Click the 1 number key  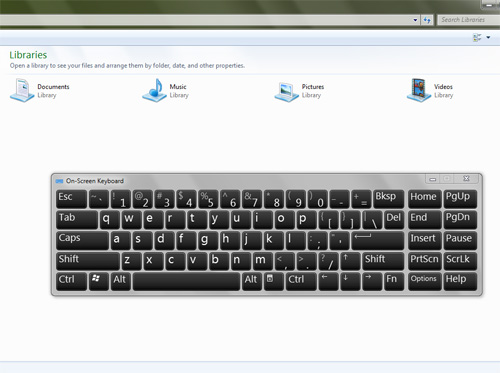click(x=120, y=199)
